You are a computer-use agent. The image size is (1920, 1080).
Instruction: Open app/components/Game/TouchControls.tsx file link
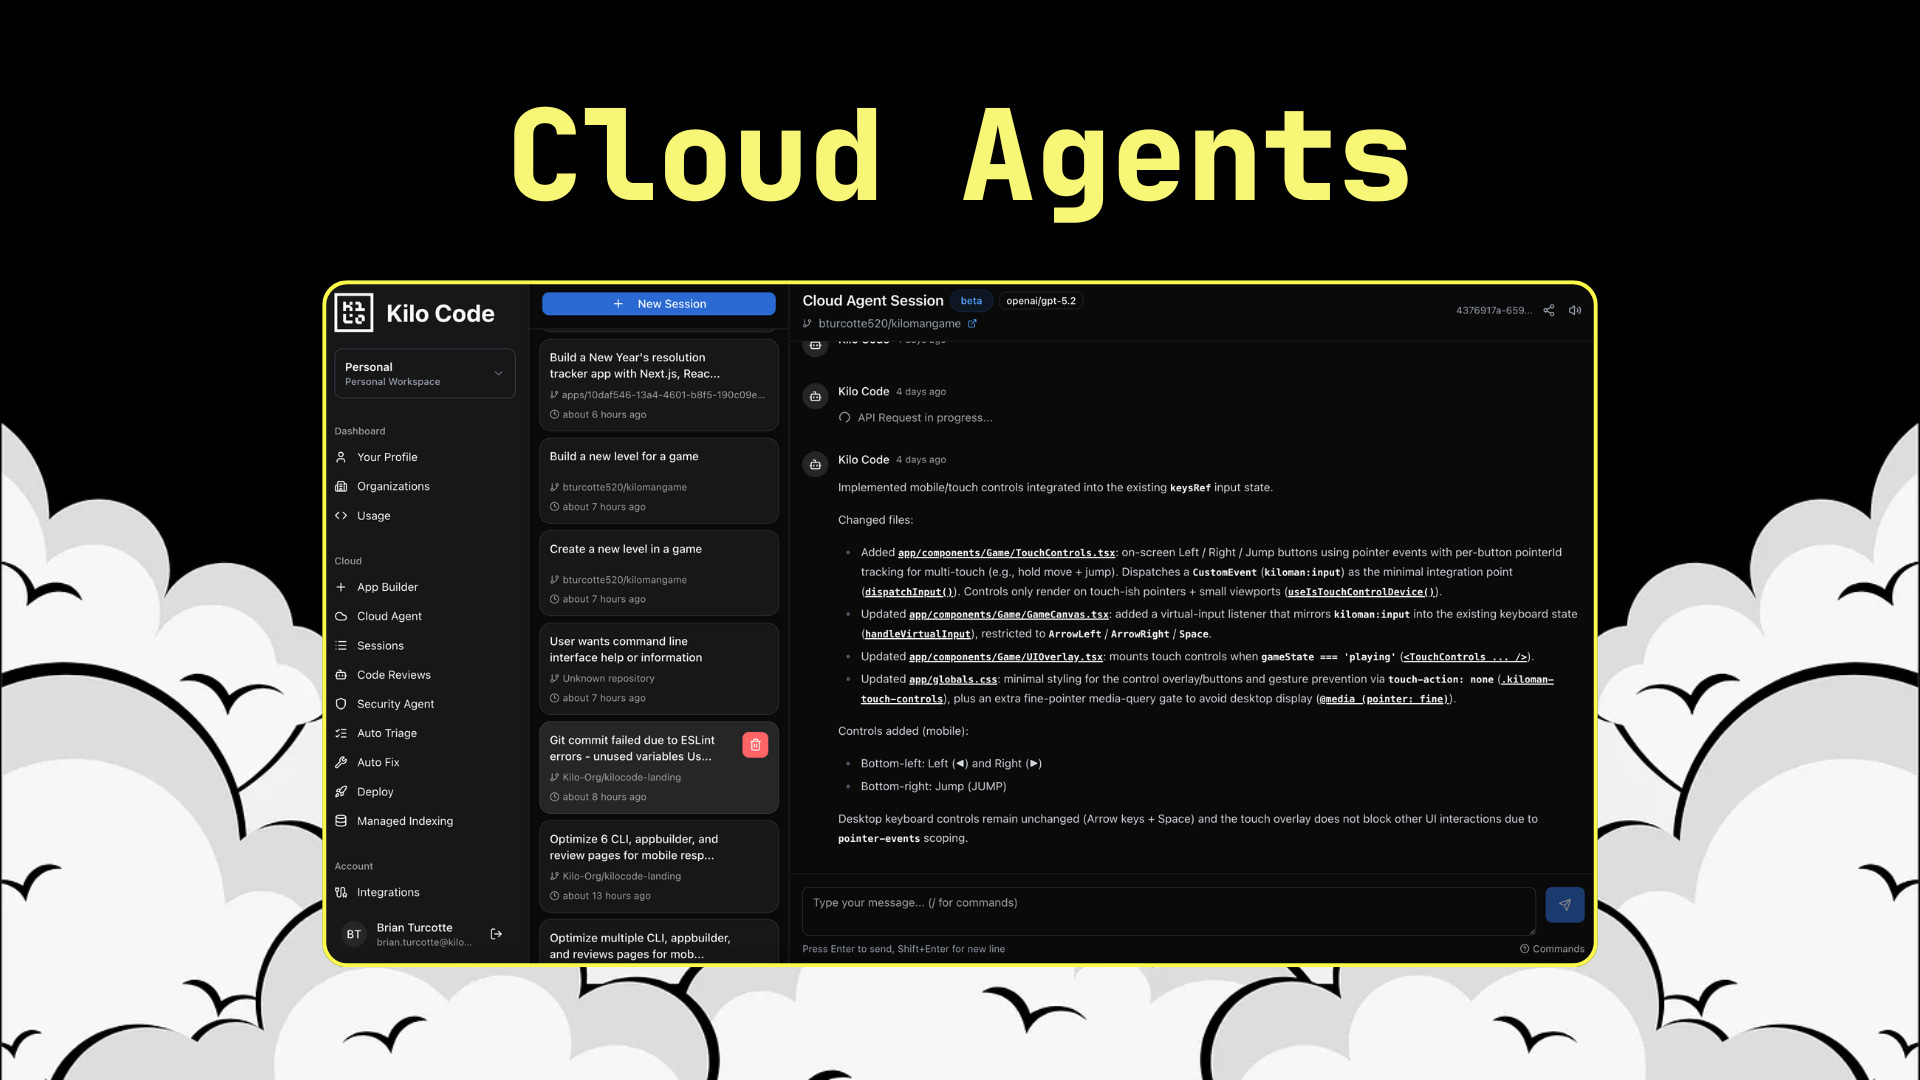coord(1006,553)
